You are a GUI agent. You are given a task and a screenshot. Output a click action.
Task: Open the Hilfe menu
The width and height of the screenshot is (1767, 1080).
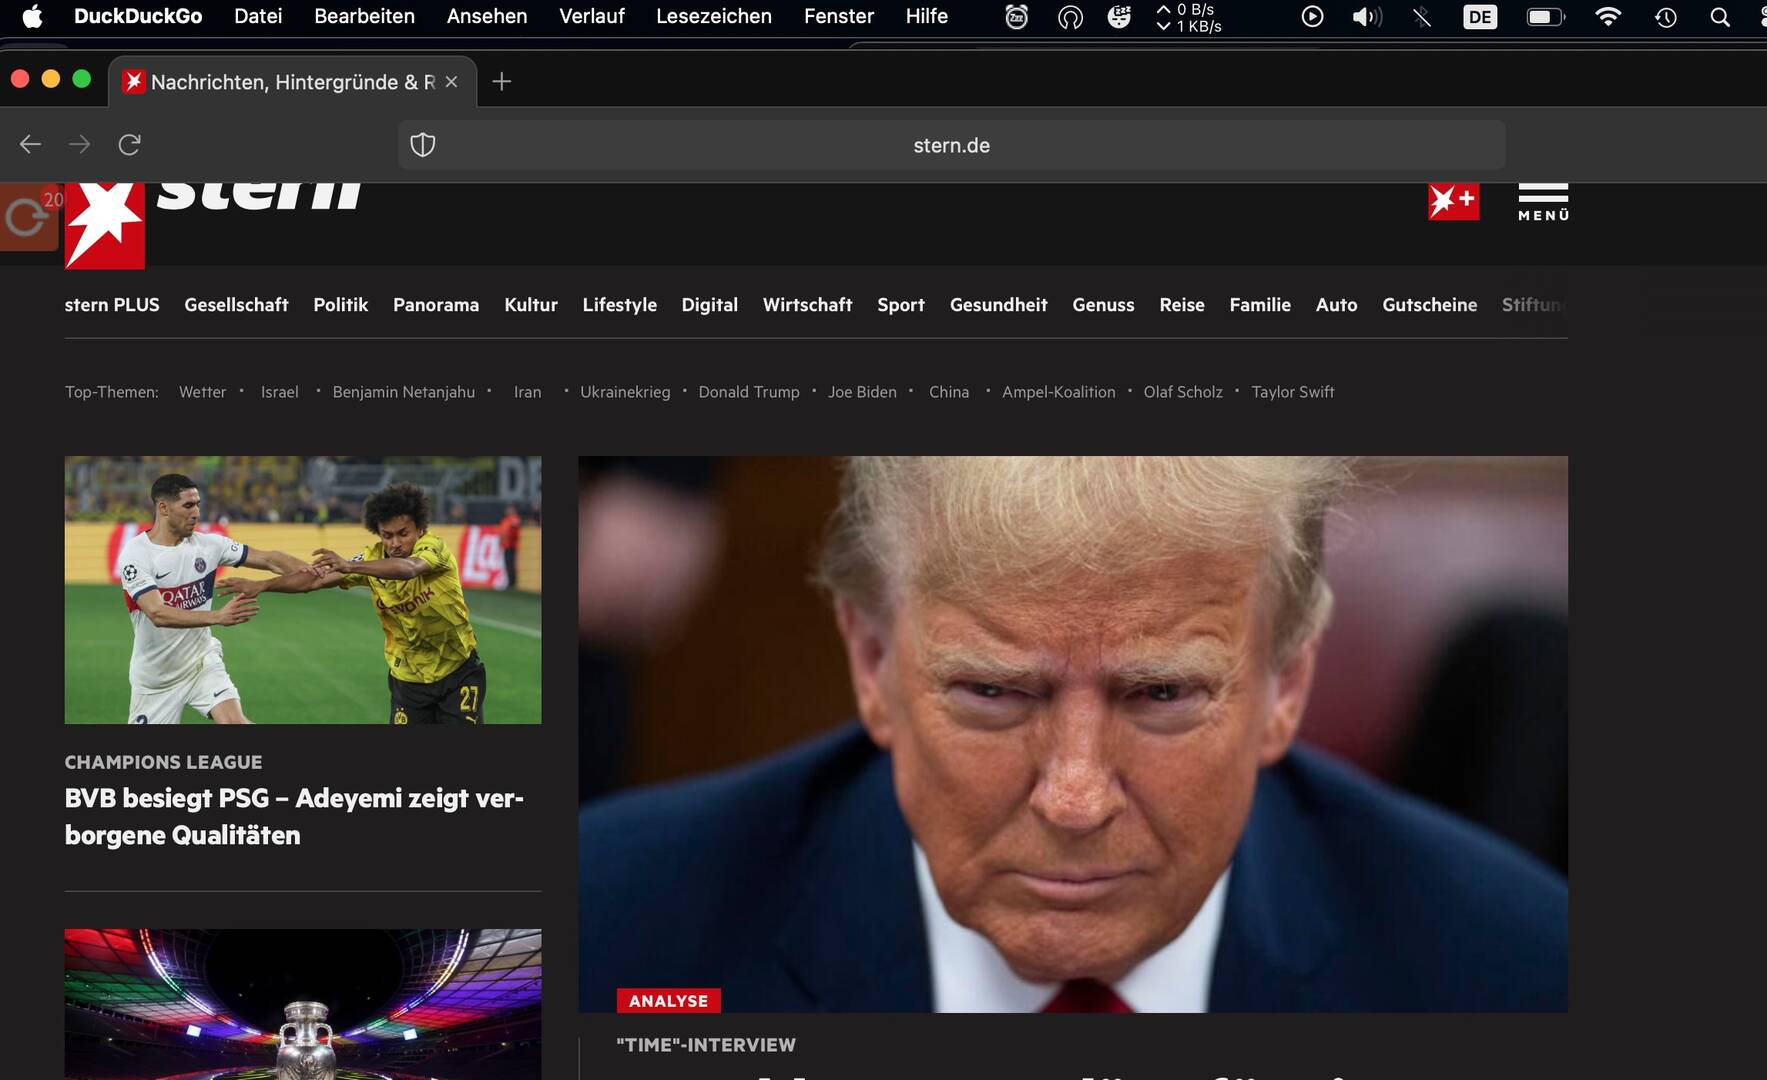pos(927,16)
